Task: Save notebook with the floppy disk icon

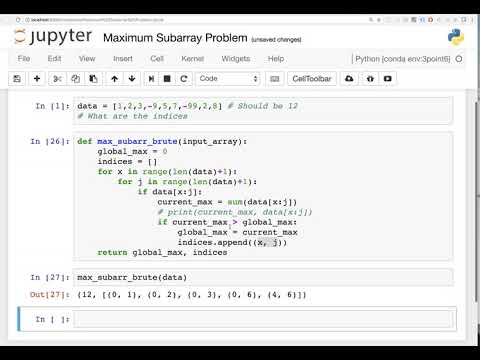Action: pyautogui.click(x=17, y=79)
